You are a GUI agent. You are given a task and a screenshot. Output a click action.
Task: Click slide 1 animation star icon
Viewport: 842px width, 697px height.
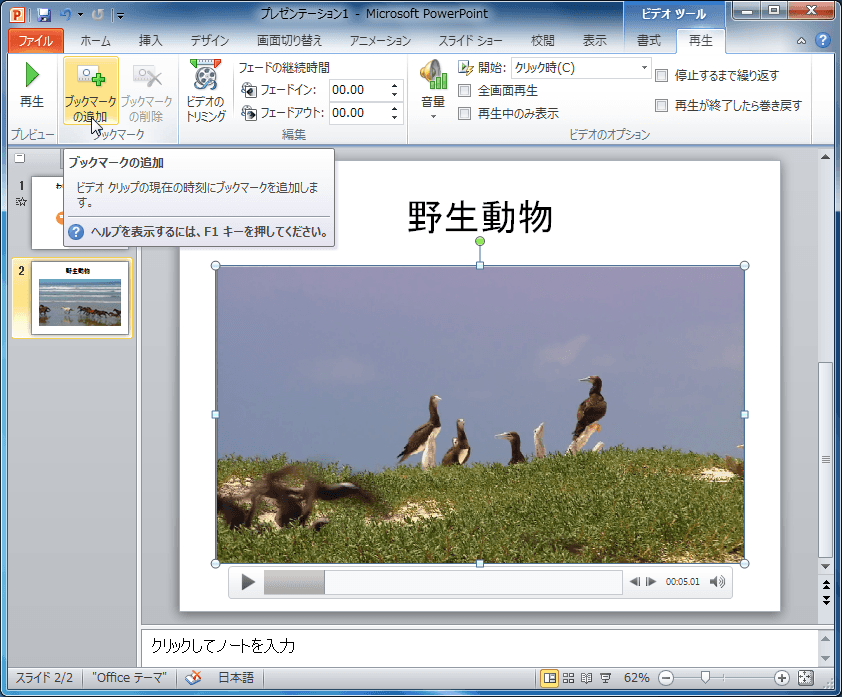click(x=21, y=202)
